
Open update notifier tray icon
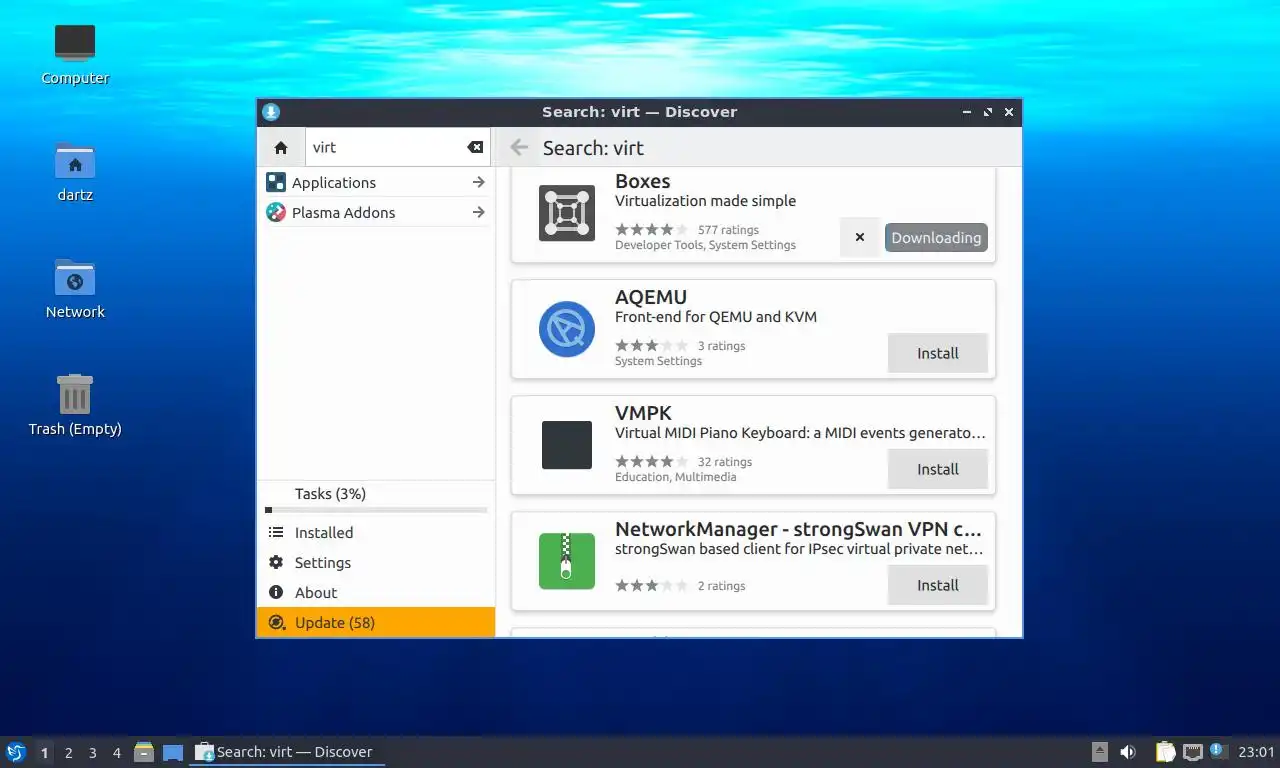(x=1219, y=751)
